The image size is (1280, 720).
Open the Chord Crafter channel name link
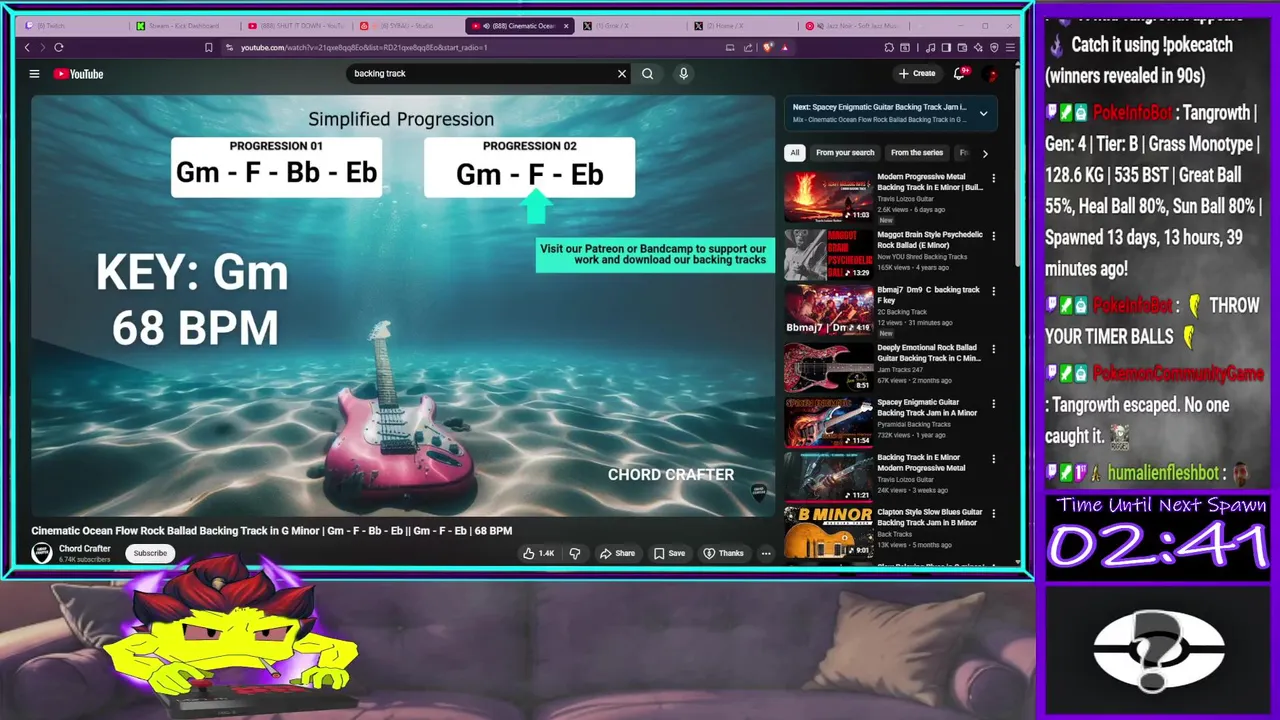click(x=84, y=549)
